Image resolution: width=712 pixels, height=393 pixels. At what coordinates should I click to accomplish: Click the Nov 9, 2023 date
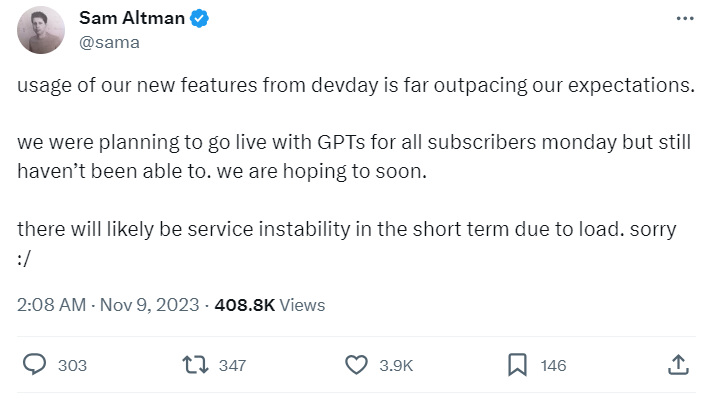pos(149,305)
